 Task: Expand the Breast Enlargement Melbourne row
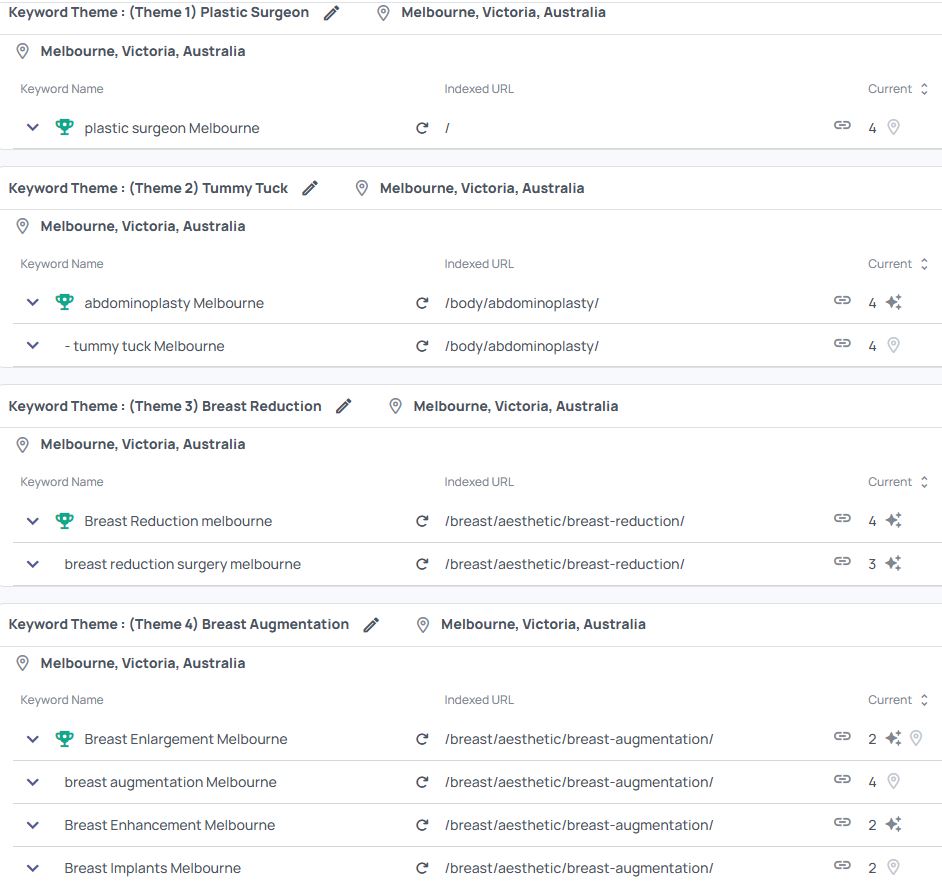click(x=33, y=739)
